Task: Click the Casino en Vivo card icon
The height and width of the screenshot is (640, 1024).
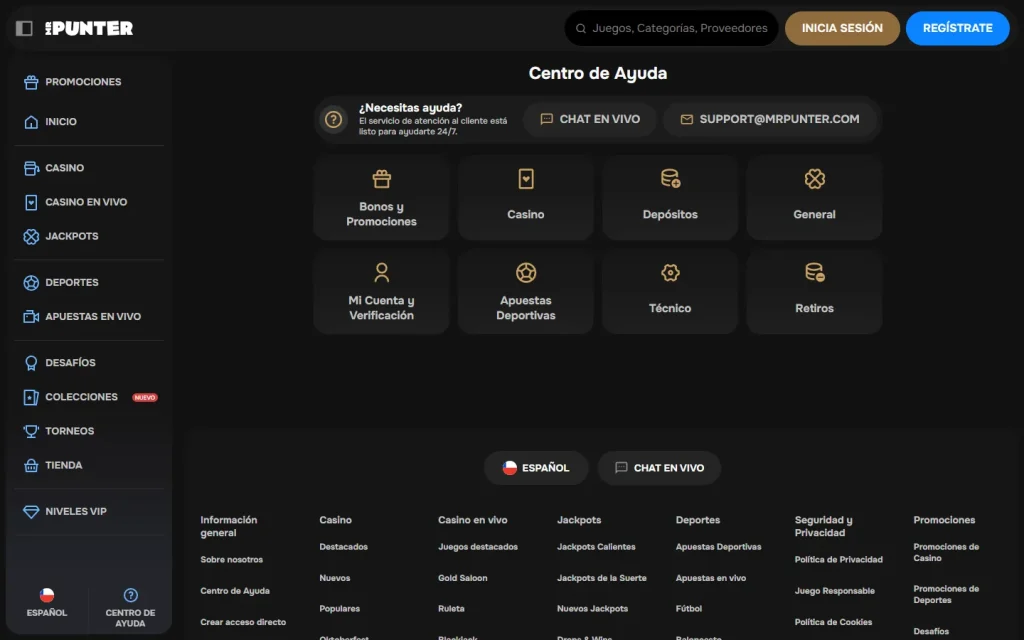Action: [x=31, y=202]
